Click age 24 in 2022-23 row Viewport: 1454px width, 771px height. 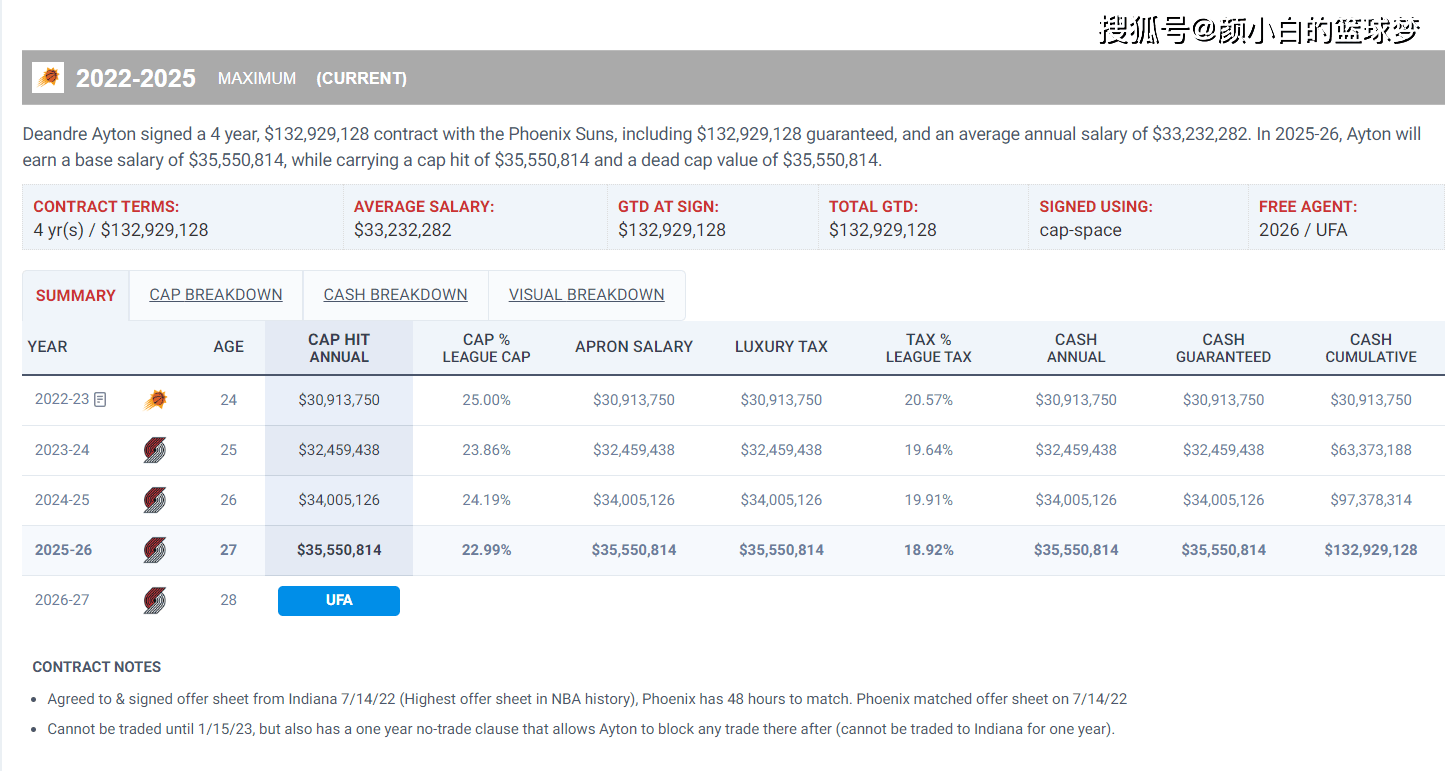[229, 400]
